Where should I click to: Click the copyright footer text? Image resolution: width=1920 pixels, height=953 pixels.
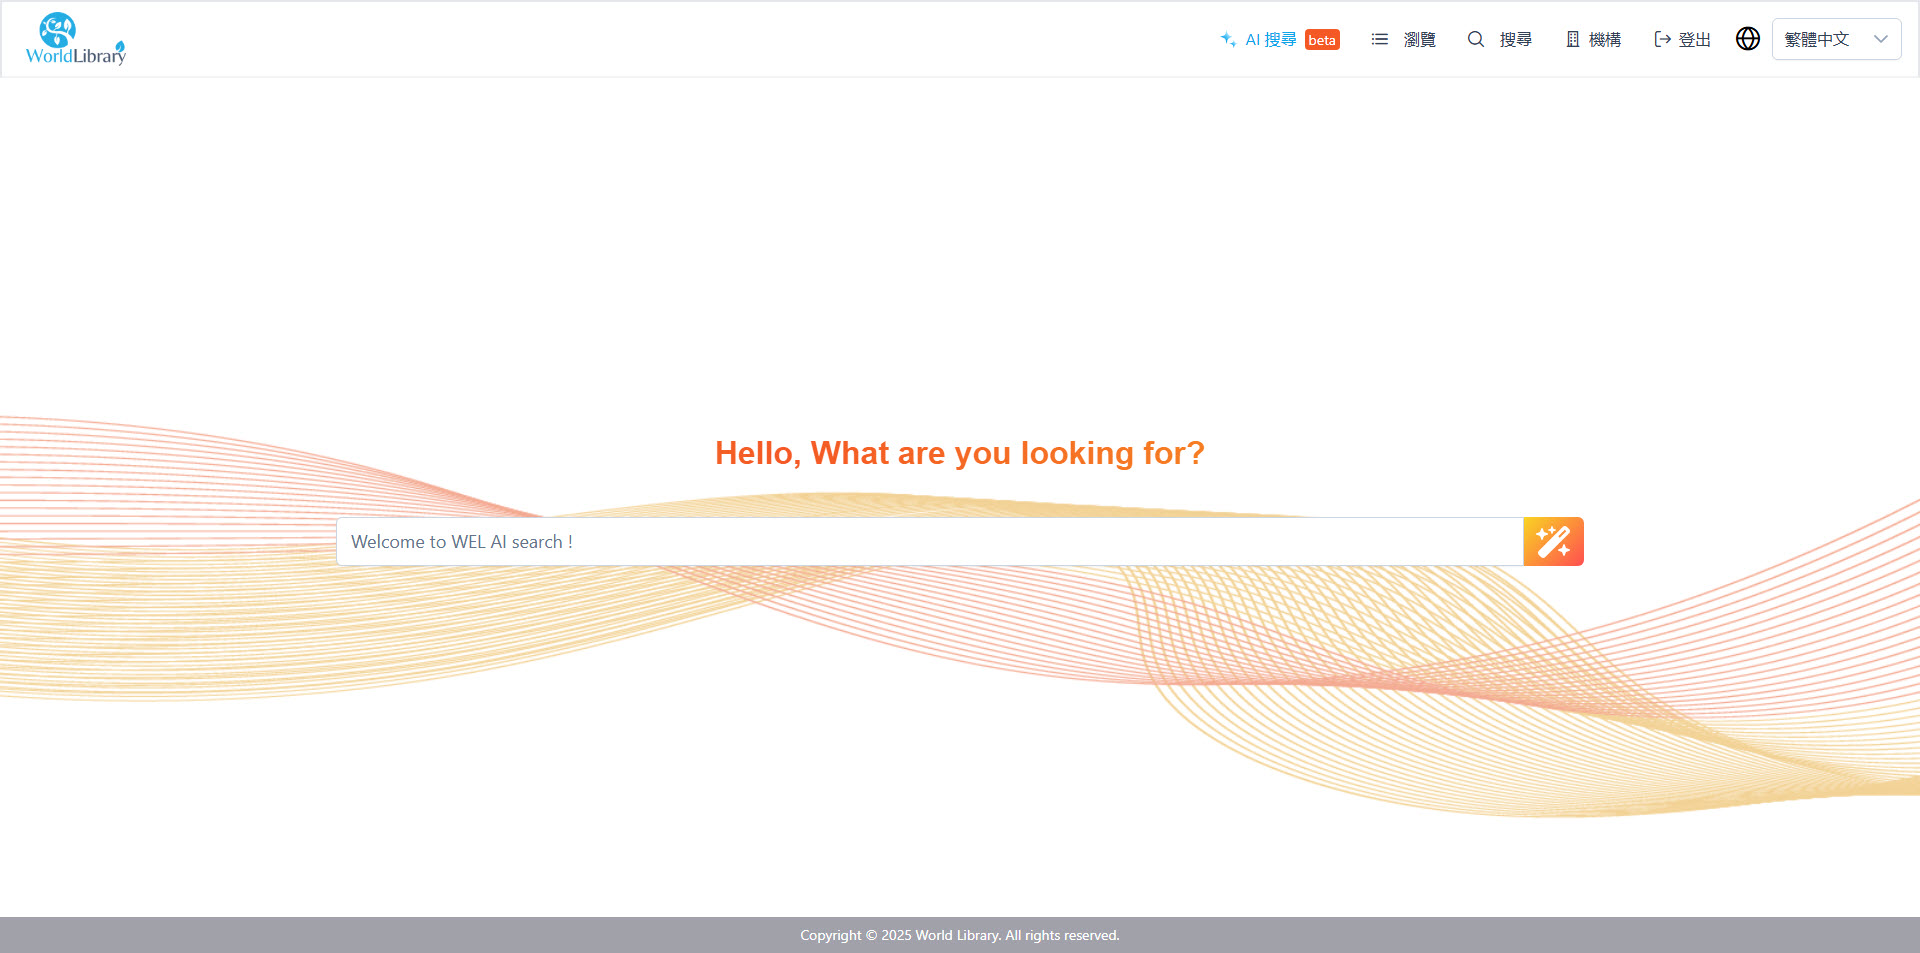pyautogui.click(x=959, y=935)
